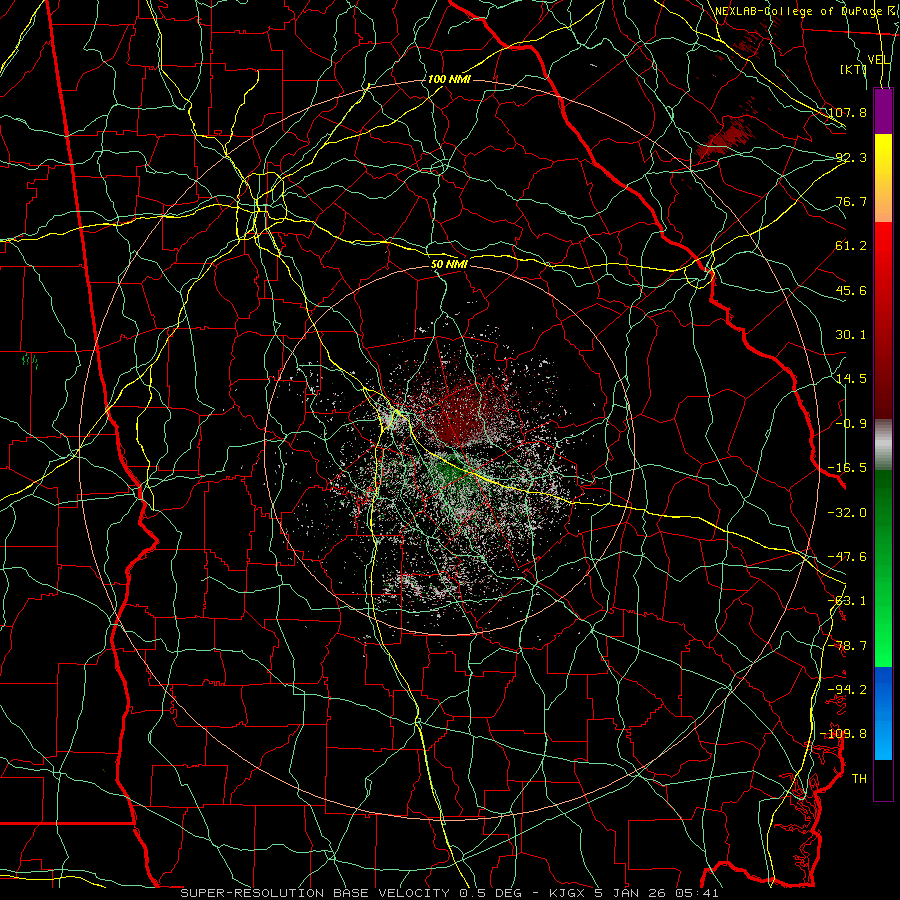This screenshot has height=900, width=900.
Task: Click the purple segment of velocity color bar
Action: pos(883,112)
